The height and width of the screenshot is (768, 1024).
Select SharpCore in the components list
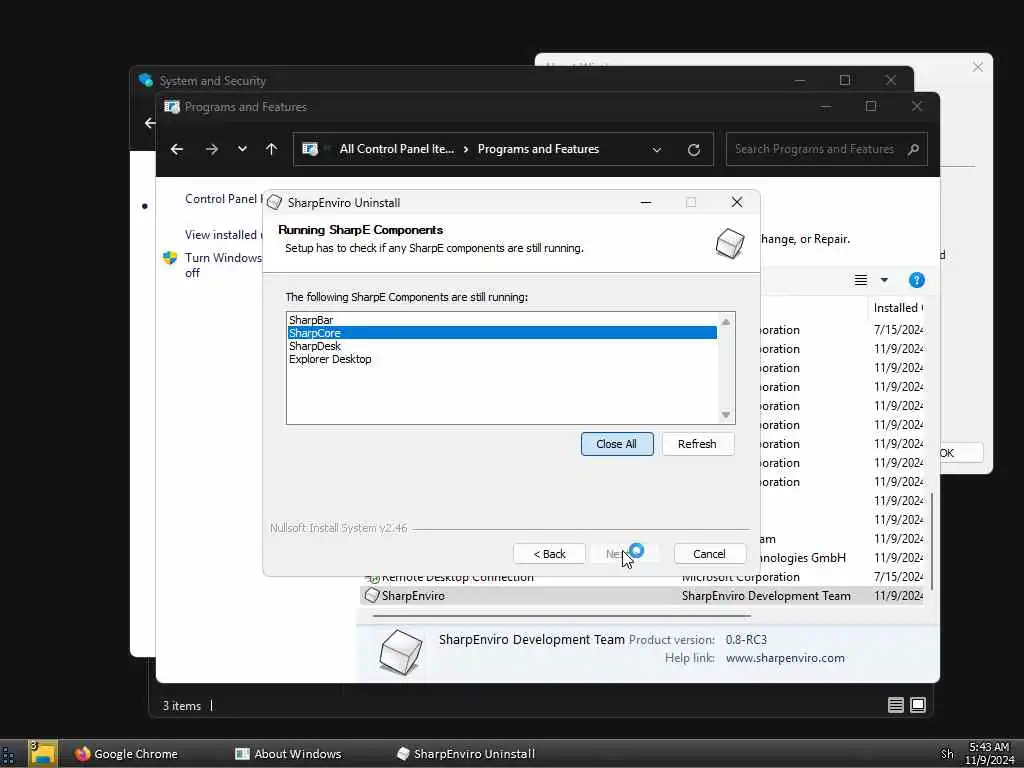pyautogui.click(x=502, y=333)
